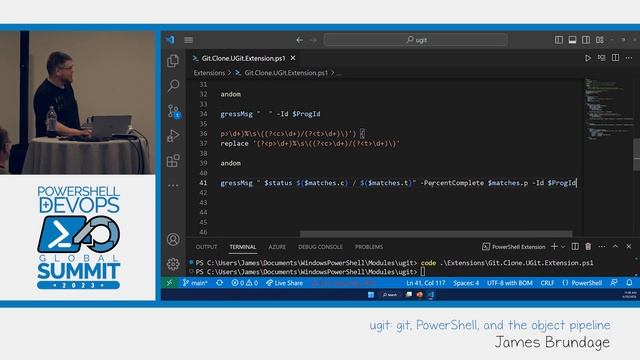Start Live Share from status bar
This screenshot has height=360, width=640.
[284, 282]
